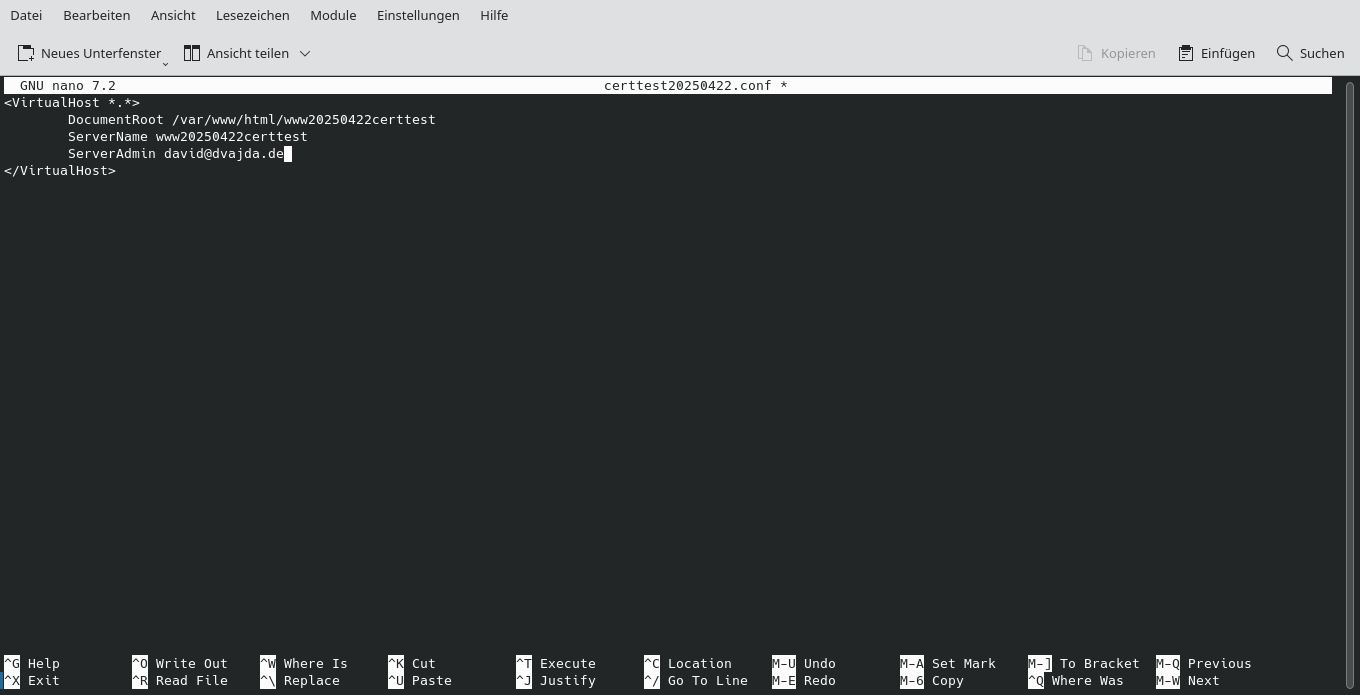Select the Neues Unterfenster tab icon
This screenshot has height=695, width=1360.
click(x=26, y=53)
